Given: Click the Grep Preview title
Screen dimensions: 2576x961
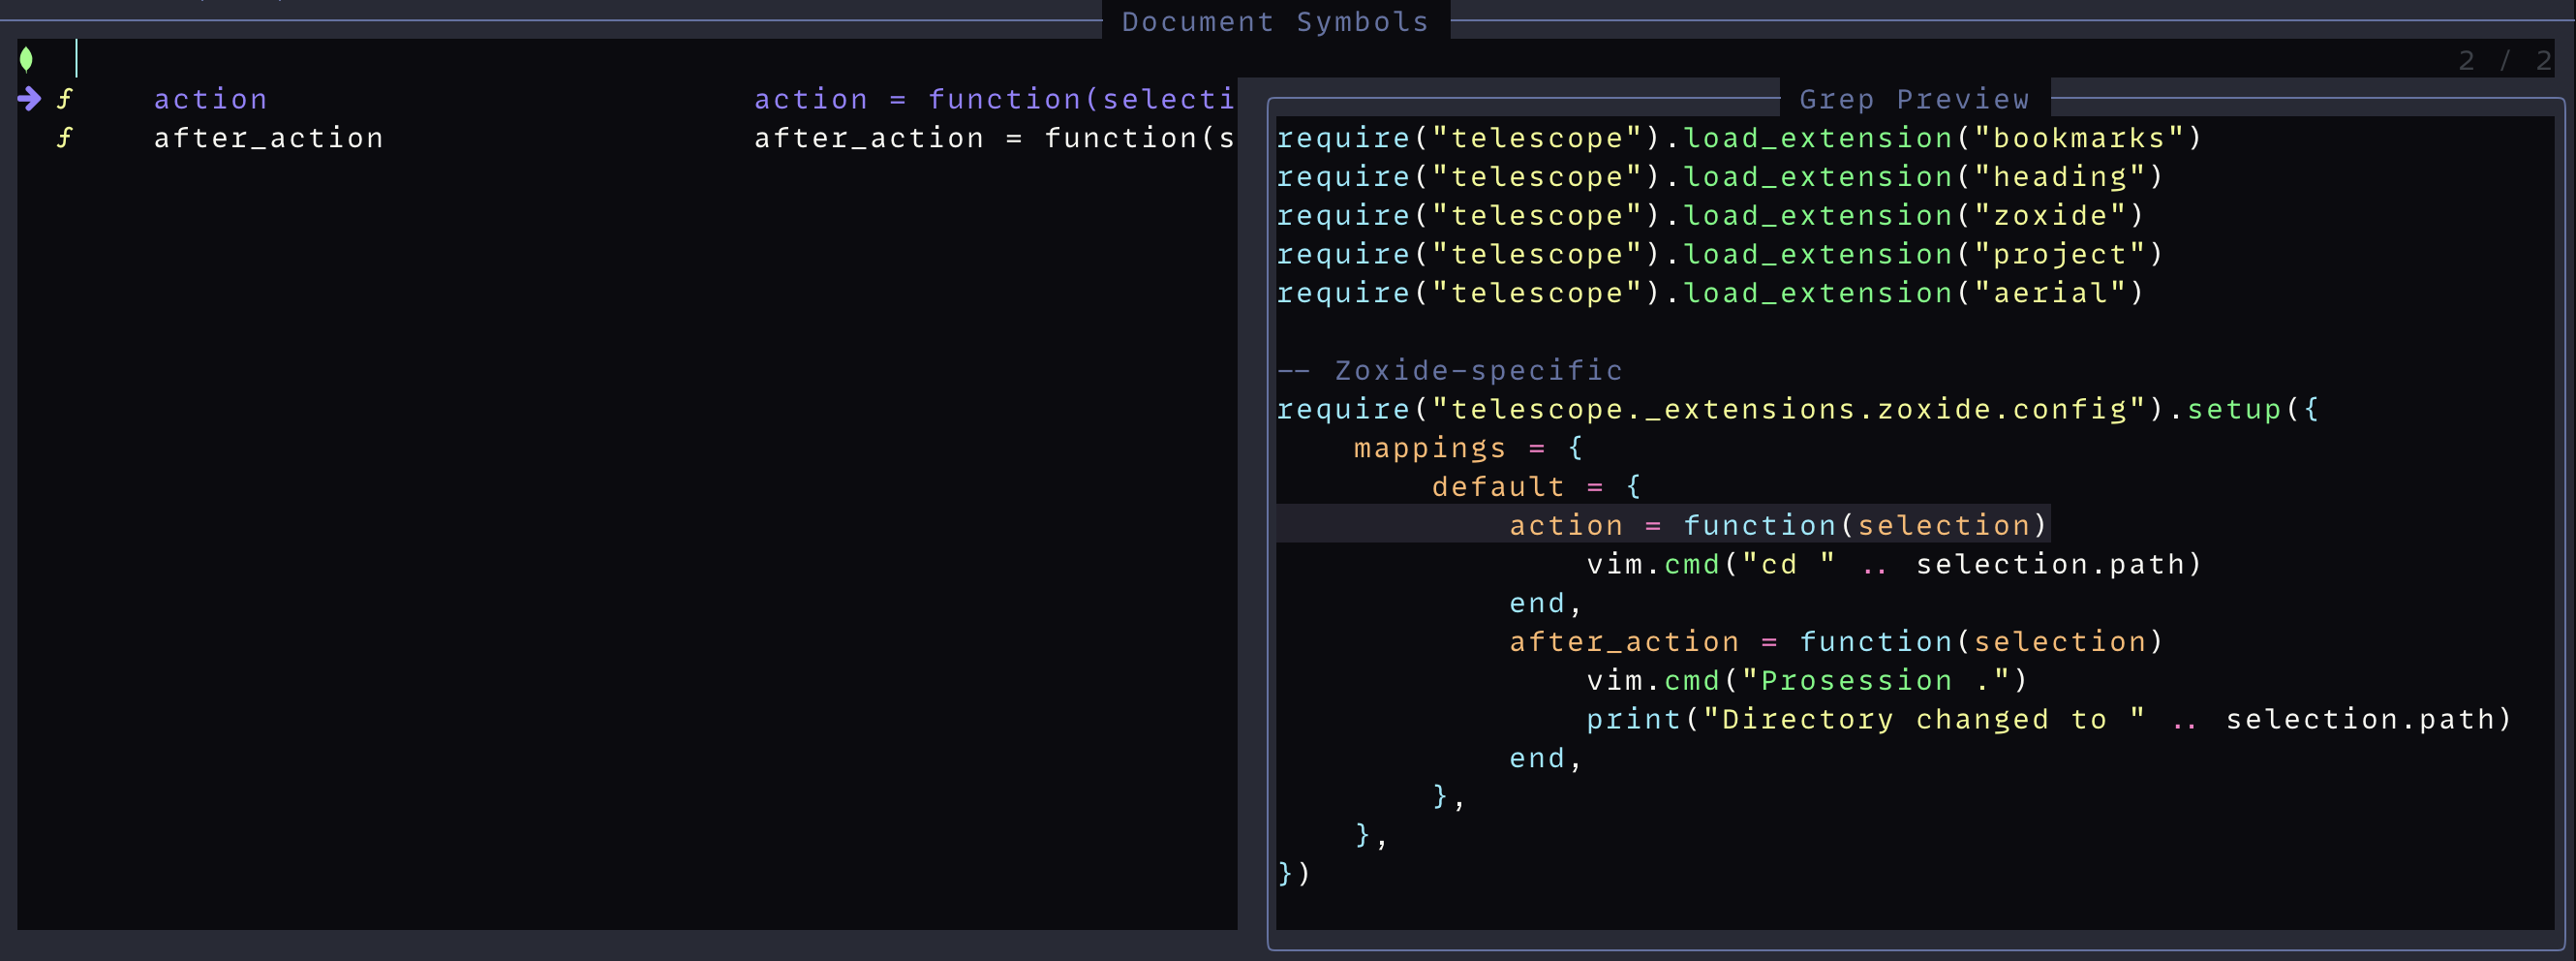Looking at the screenshot, I should point(1914,99).
